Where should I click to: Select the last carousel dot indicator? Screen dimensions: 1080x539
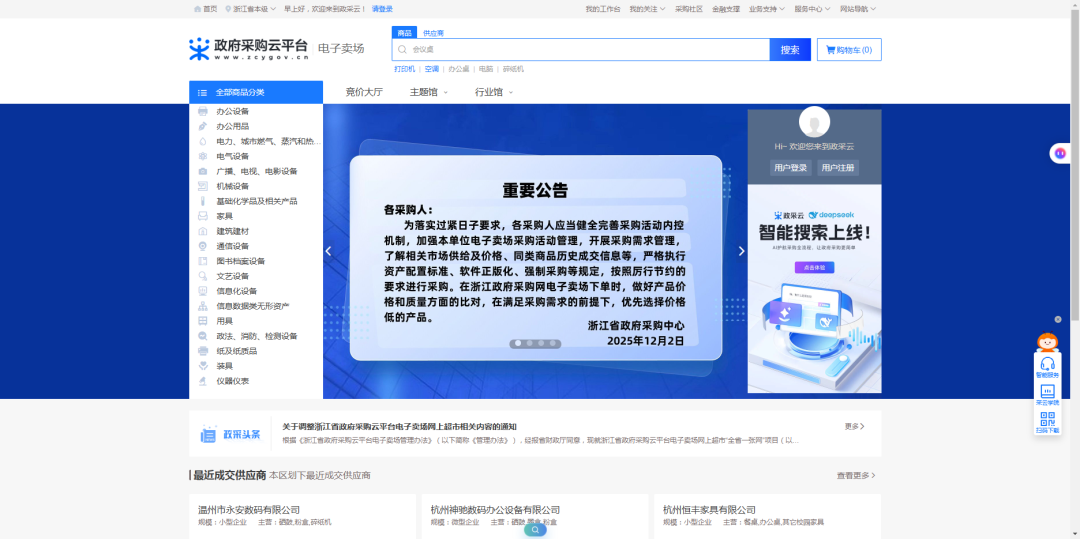tap(552, 343)
